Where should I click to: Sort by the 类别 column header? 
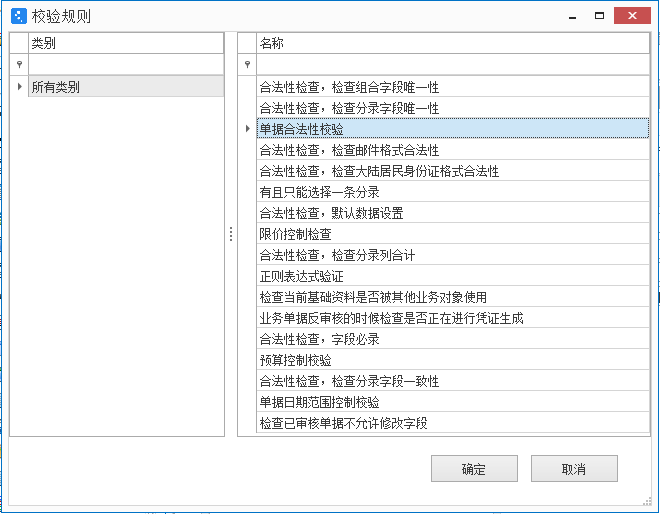tap(125, 43)
